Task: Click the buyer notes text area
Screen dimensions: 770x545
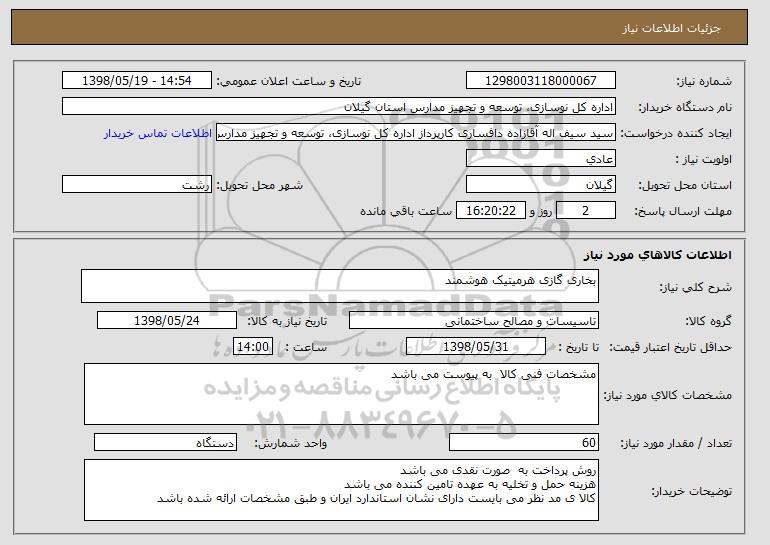Action: click(x=341, y=490)
